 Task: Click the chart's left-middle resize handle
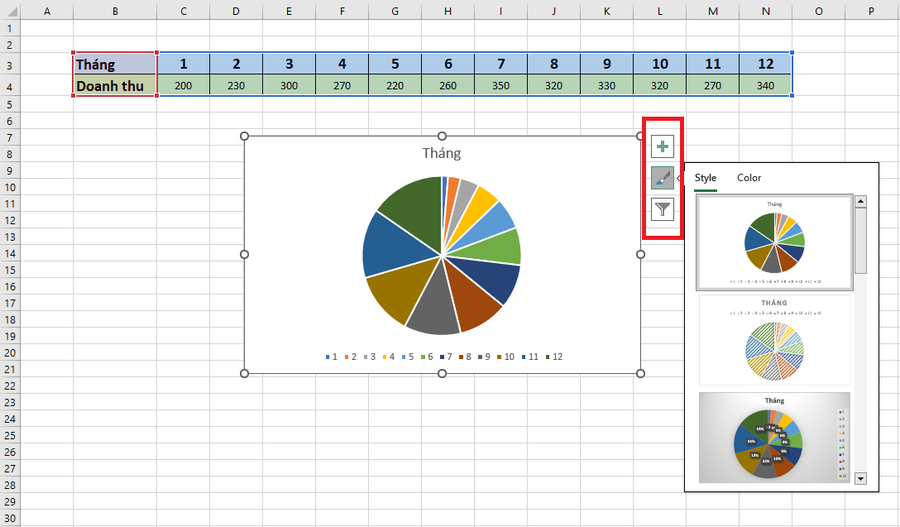click(x=245, y=254)
